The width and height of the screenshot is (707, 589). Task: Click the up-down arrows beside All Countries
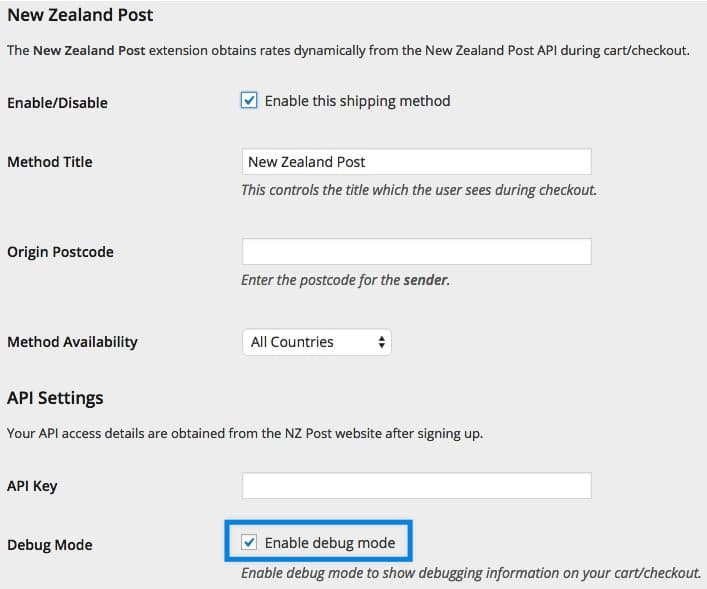point(381,342)
